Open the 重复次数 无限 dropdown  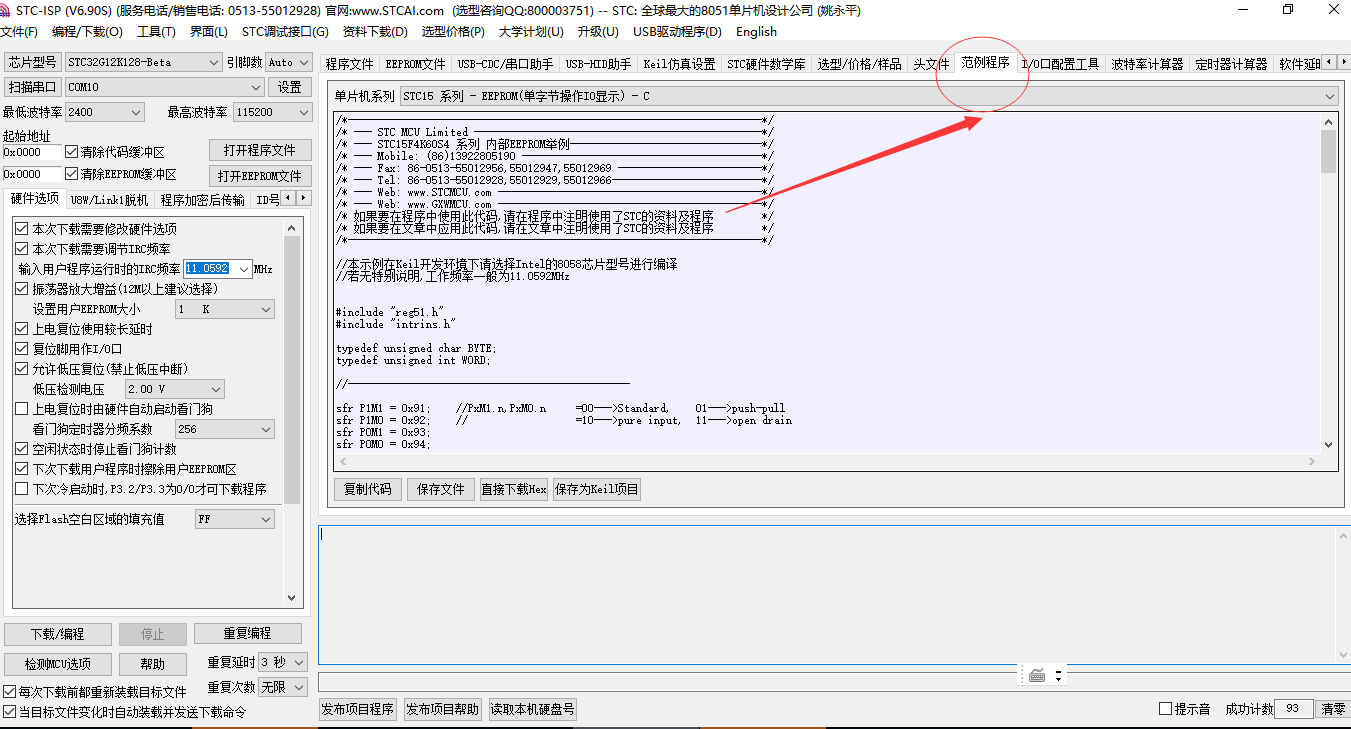tap(284, 687)
